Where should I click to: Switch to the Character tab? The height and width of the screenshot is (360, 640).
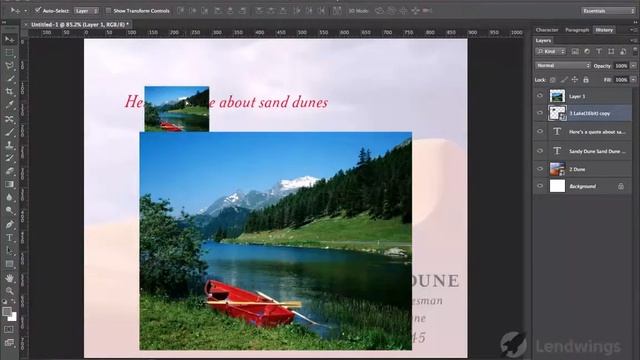point(547,30)
